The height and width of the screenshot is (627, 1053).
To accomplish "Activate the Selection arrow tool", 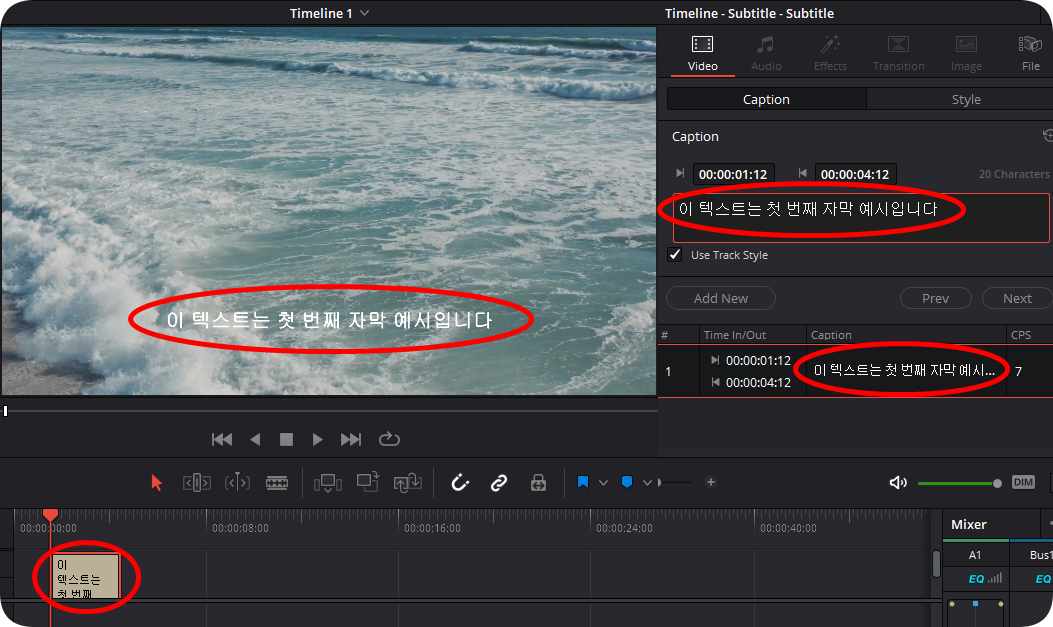I will point(157,482).
